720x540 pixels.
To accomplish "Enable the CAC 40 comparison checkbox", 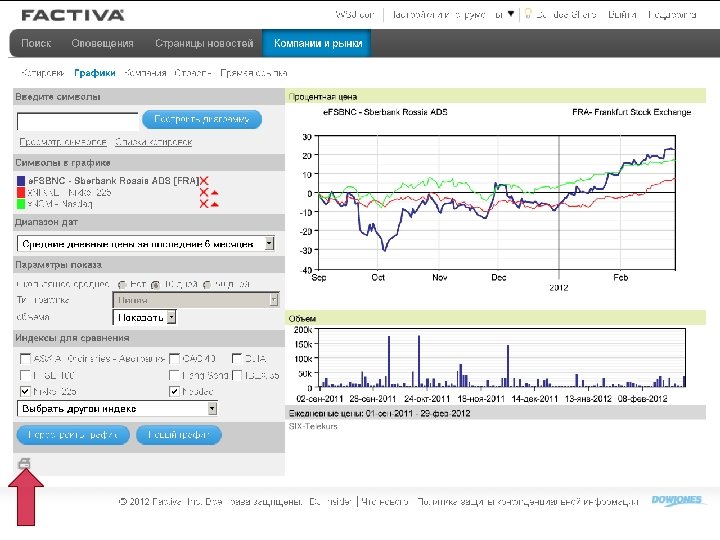I will pos(174,358).
